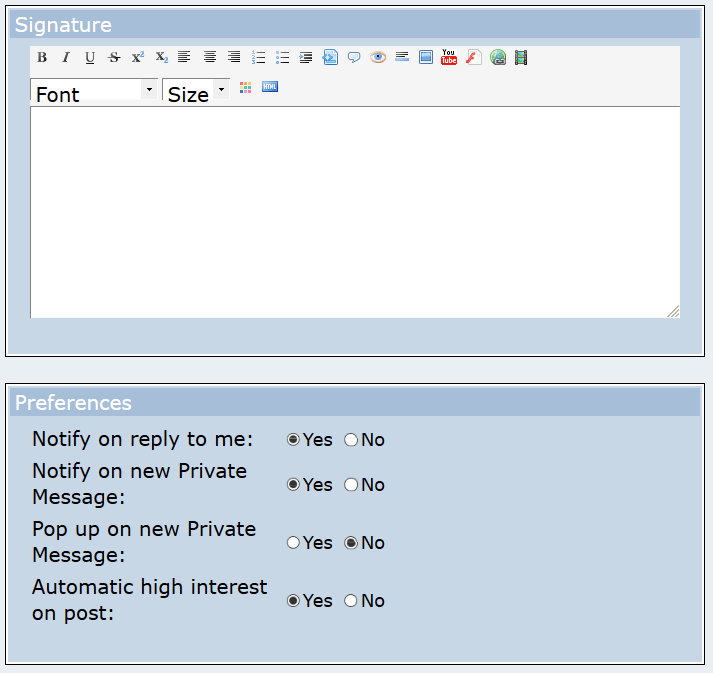The width and height of the screenshot is (713, 673).
Task: Insert an ordered numbered list
Action: point(258,57)
